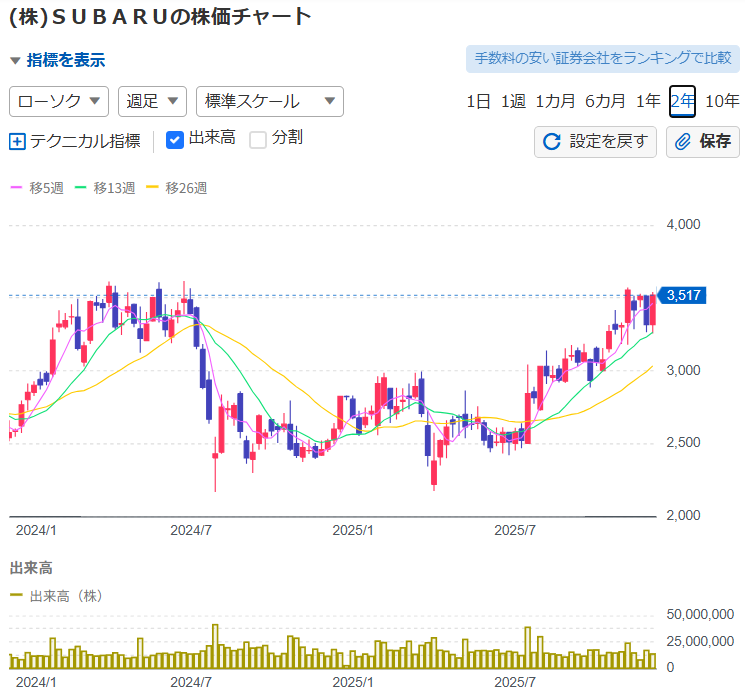
Task: Click the yellow 移26週 legend swatch
Action: tap(152, 187)
